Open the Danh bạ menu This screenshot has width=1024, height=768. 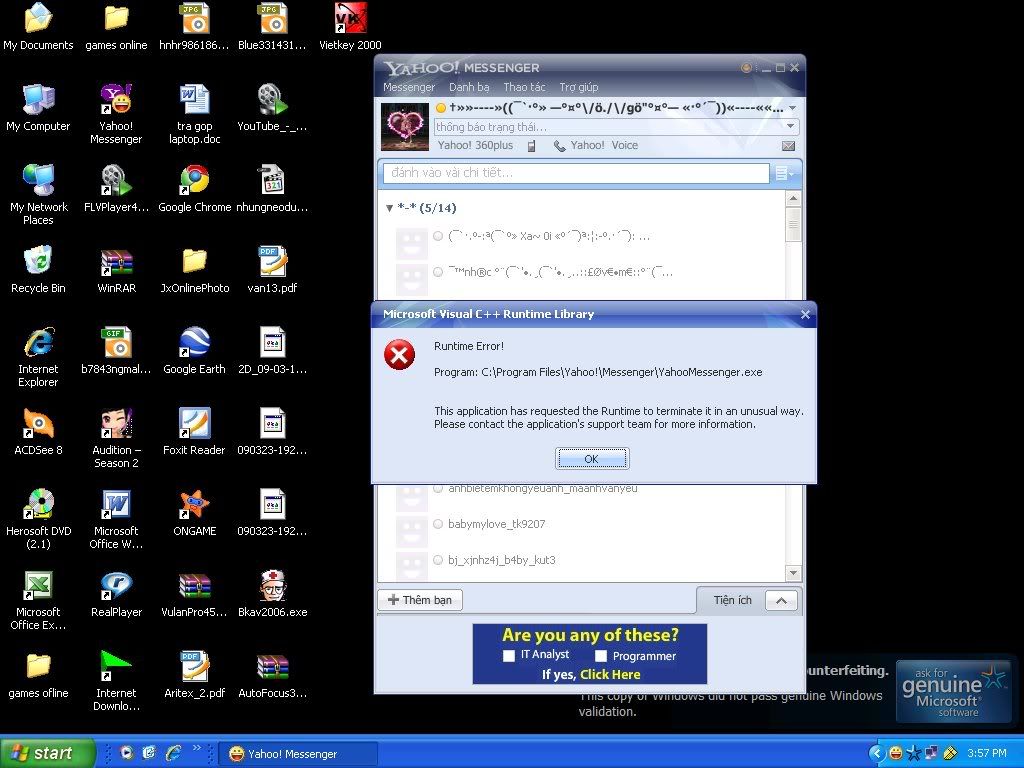pos(469,87)
